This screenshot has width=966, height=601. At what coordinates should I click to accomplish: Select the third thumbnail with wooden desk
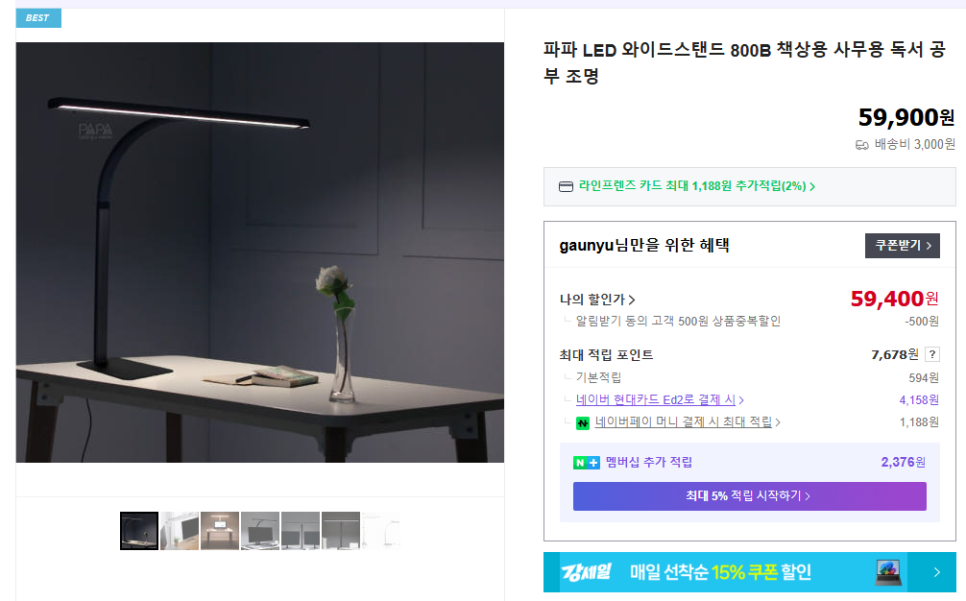pyautogui.click(x=220, y=530)
